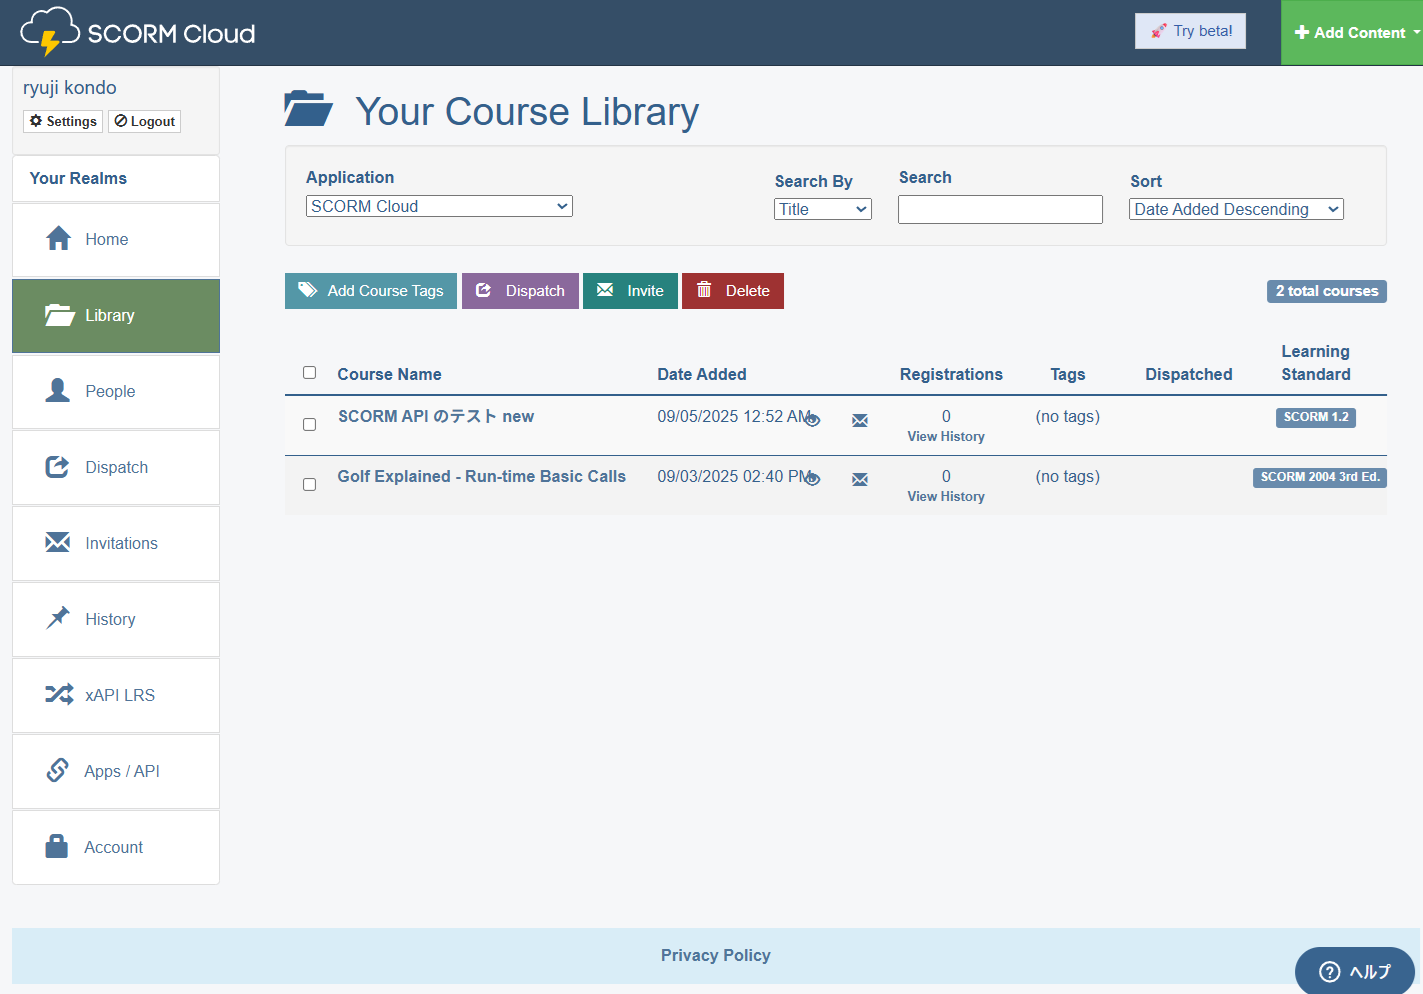Screen dimensions: 1423x994
Task: Open the xAPI LRS shuffle icon
Action: pyautogui.click(x=59, y=694)
